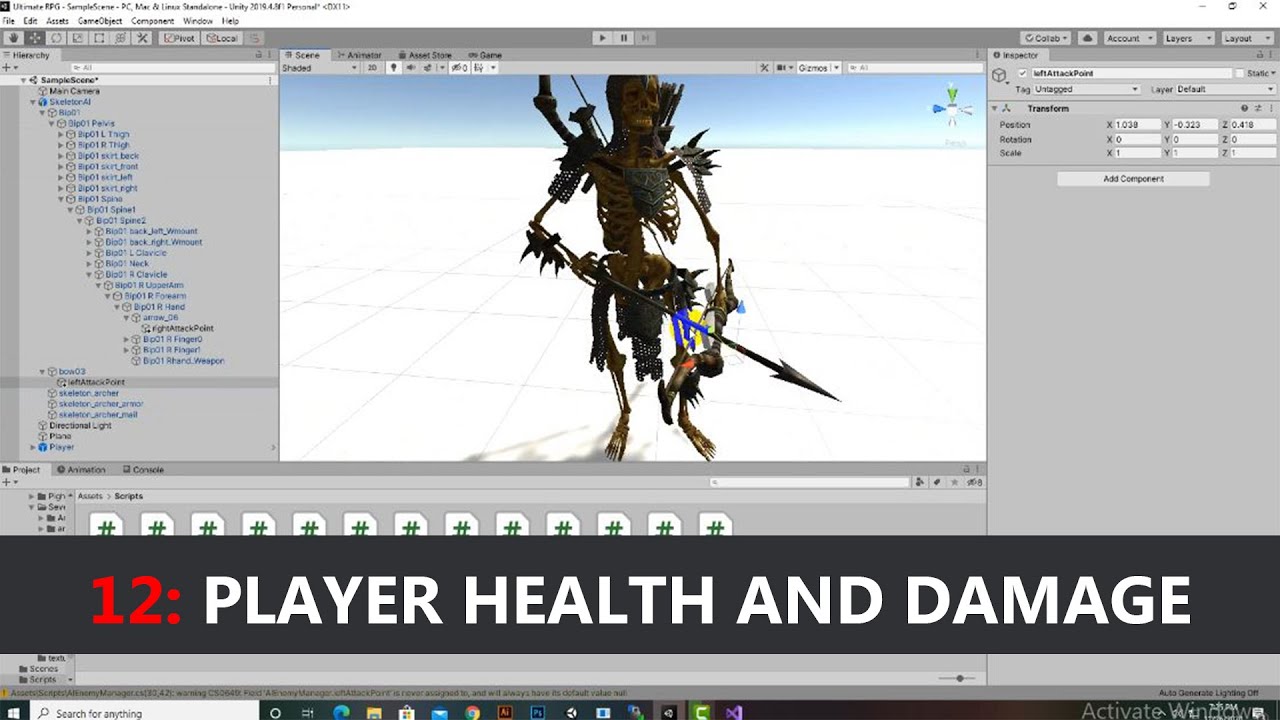
Task: Toggle scene lighting bulb icon
Action: click(394, 68)
